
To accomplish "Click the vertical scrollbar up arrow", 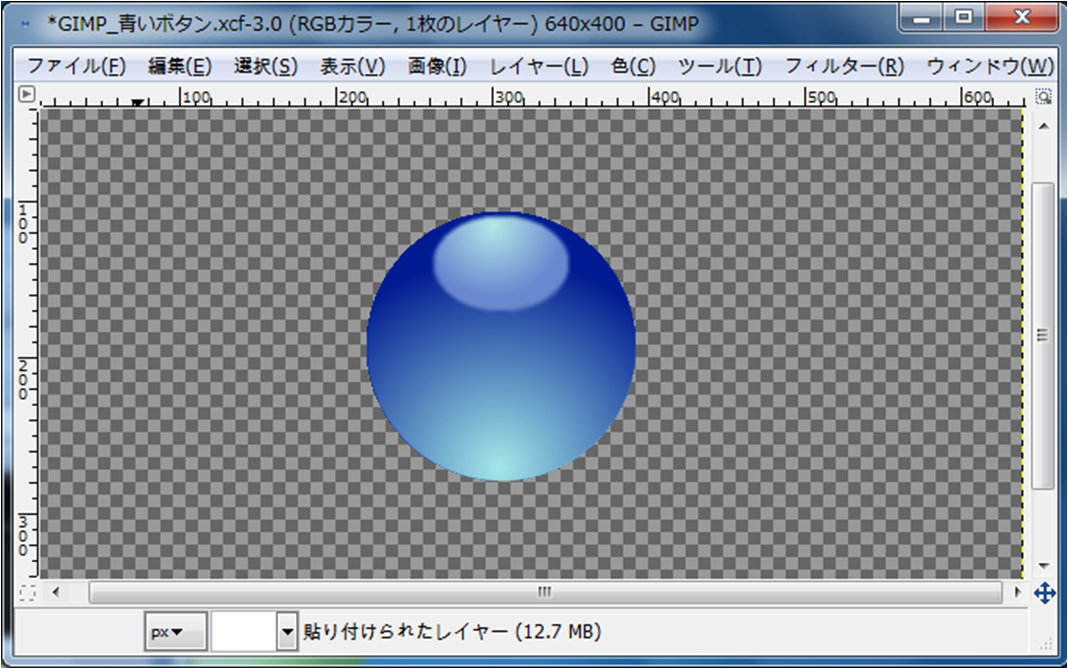I will [x=1043, y=126].
